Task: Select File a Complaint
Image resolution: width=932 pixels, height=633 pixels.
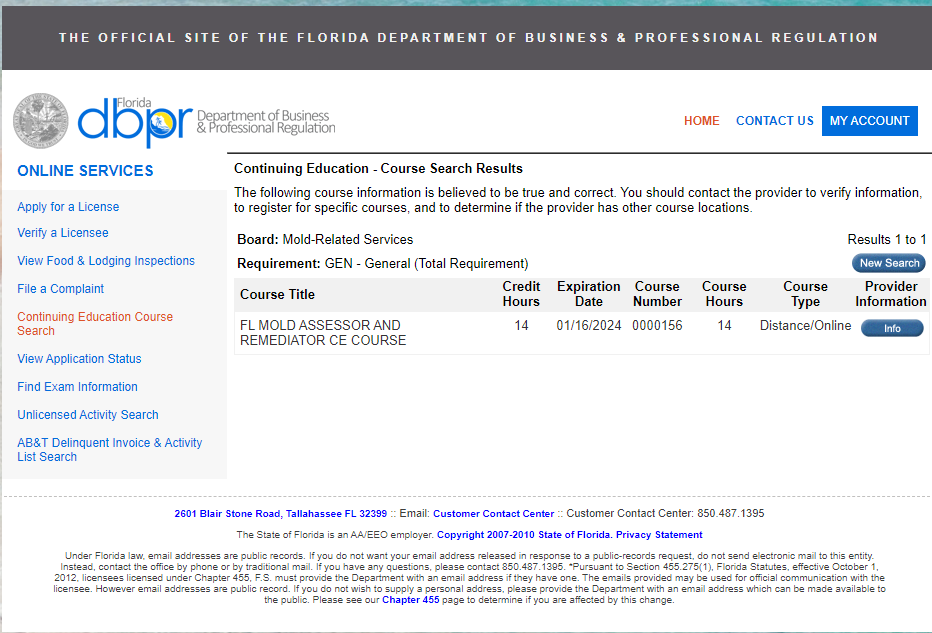Action: pyautogui.click(x=60, y=288)
